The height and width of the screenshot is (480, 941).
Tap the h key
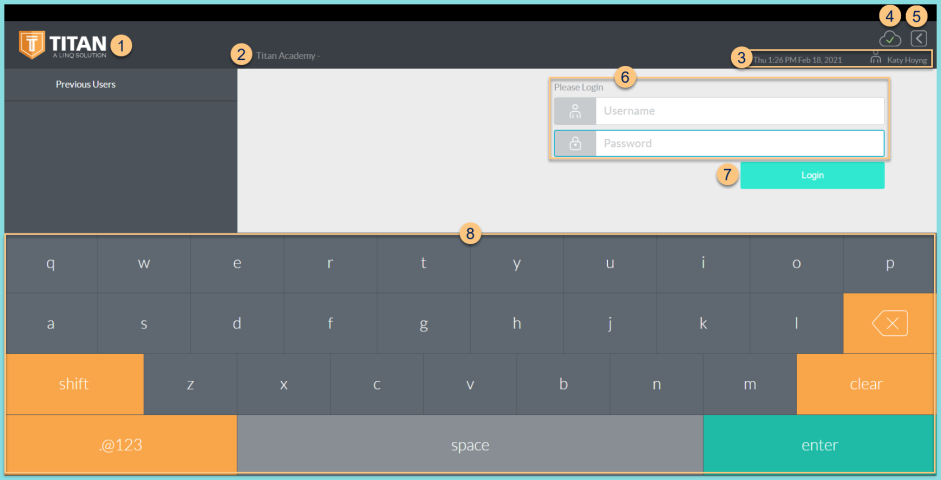pyautogui.click(x=517, y=323)
